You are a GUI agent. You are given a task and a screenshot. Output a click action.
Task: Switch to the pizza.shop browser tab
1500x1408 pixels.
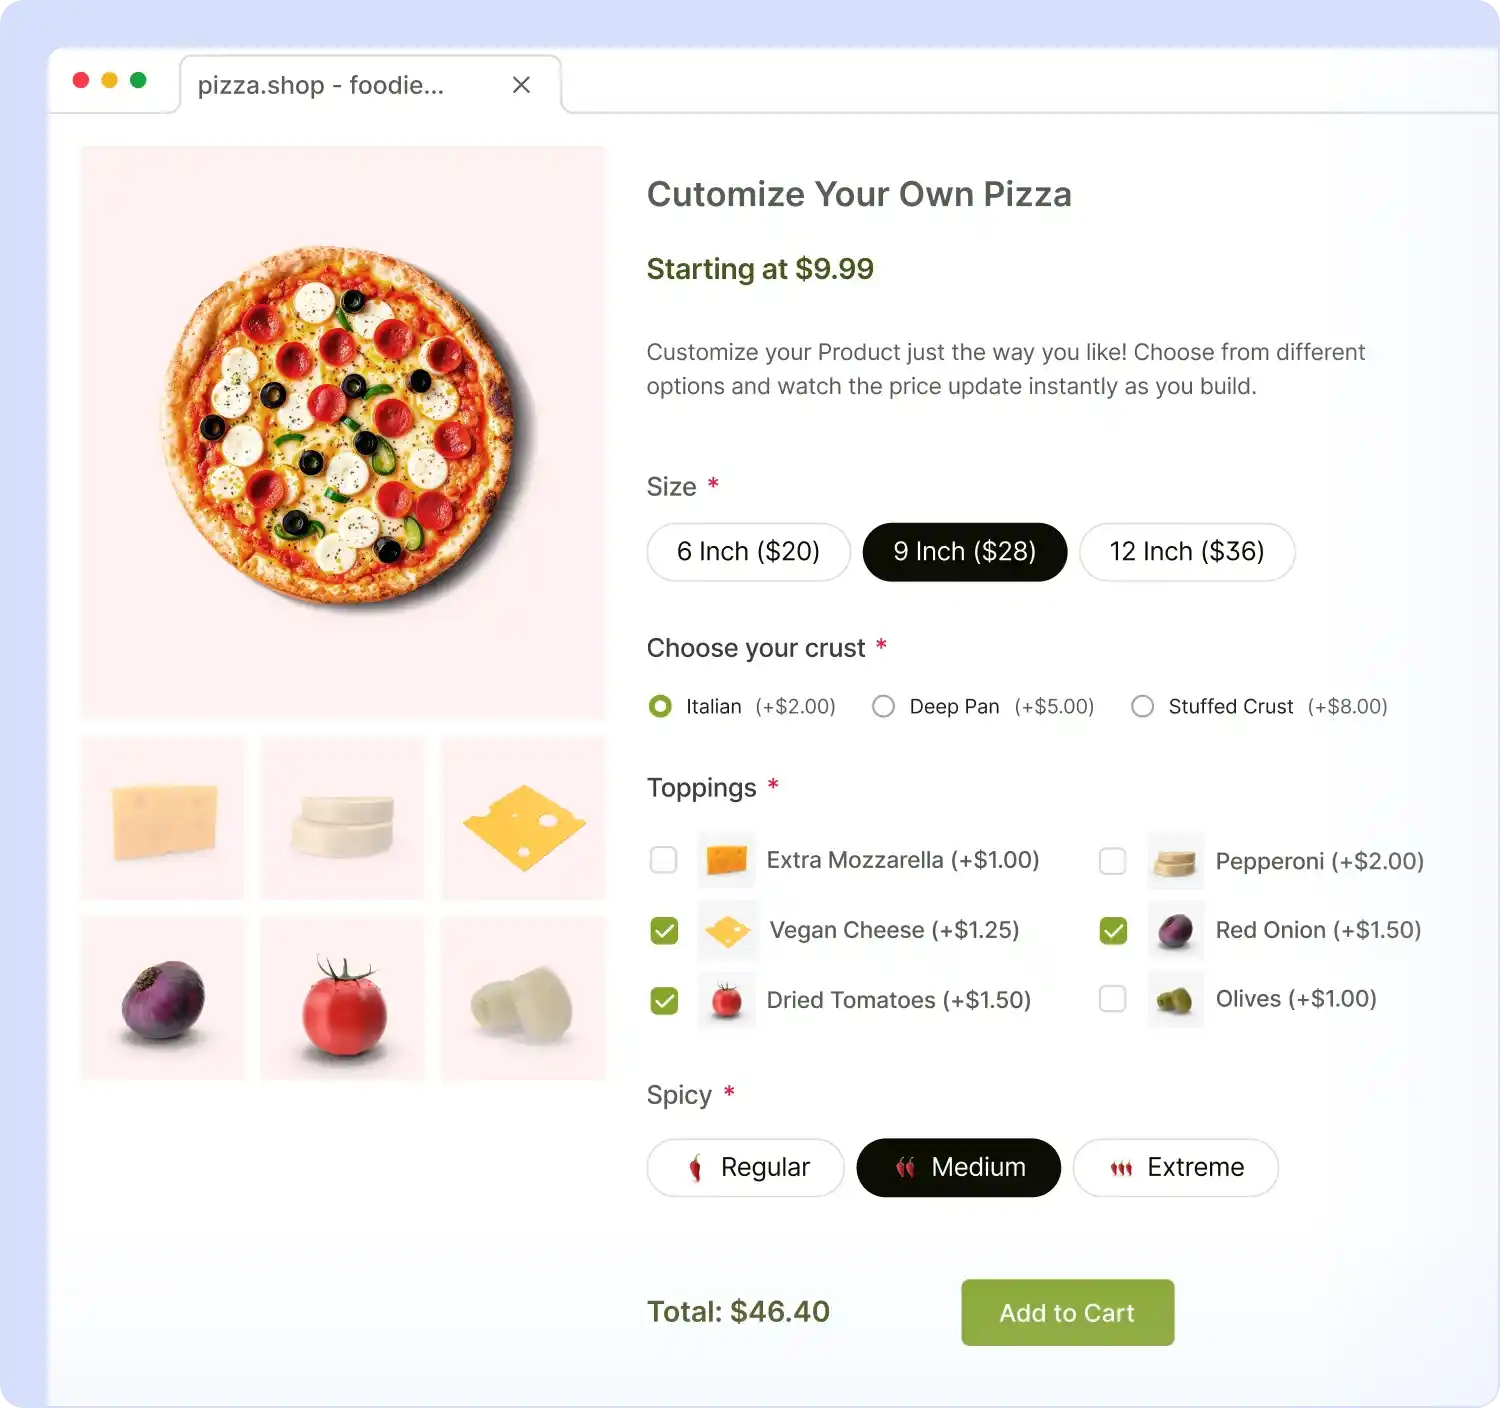tap(320, 85)
